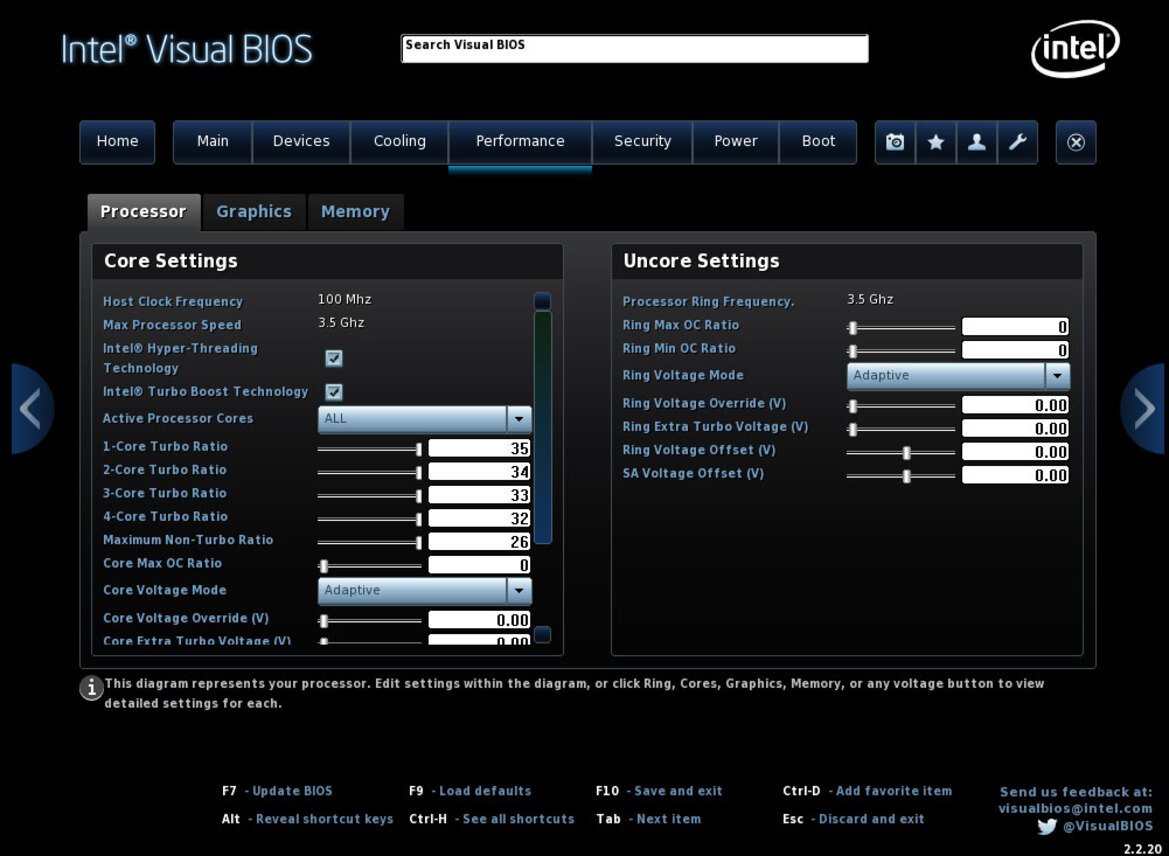Open the Power menu tab

click(736, 142)
